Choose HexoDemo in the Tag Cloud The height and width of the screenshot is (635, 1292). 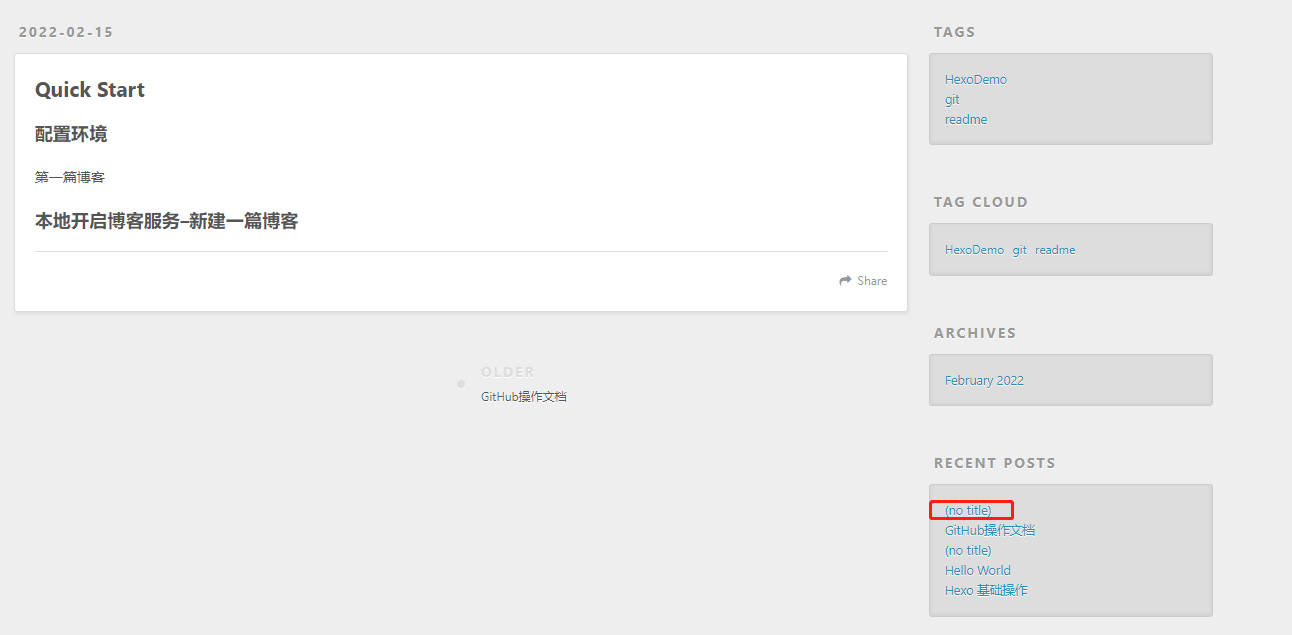click(974, 250)
